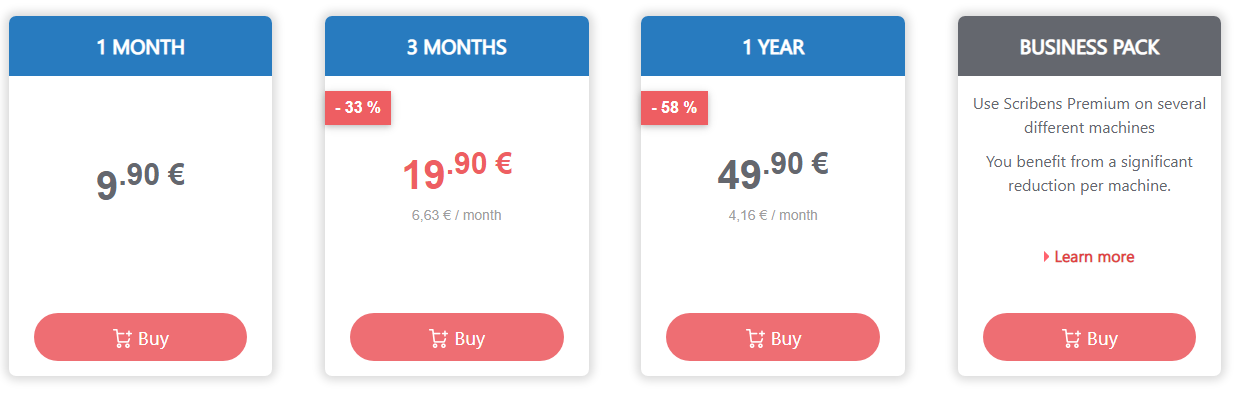This screenshot has height=401, width=1236.
Task: Buy the 3 Months plan
Action: click(x=457, y=337)
